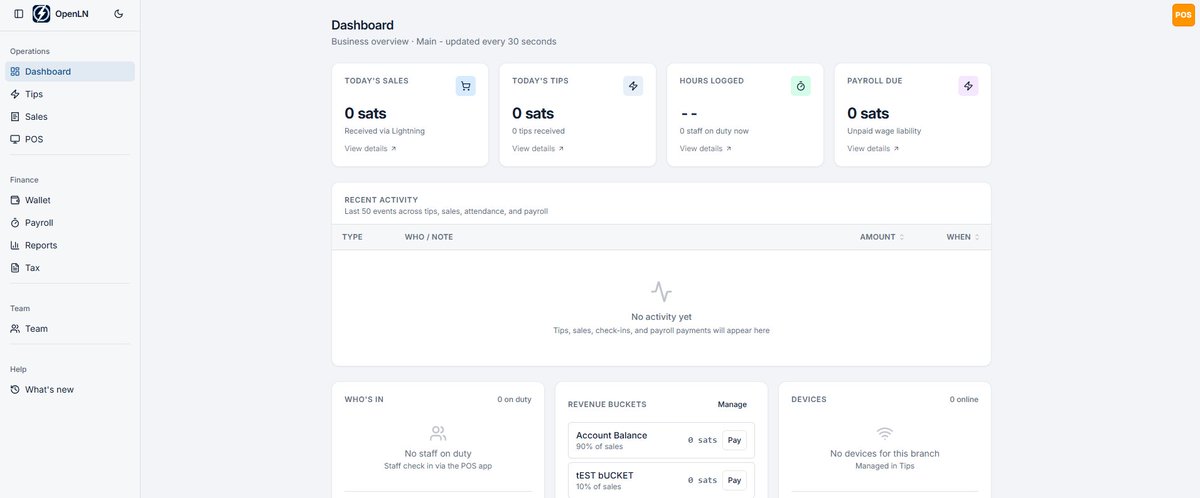Image resolution: width=1200 pixels, height=498 pixels.
Task: Pay the tEST bUCKET bucket
Action: [735, 480]
